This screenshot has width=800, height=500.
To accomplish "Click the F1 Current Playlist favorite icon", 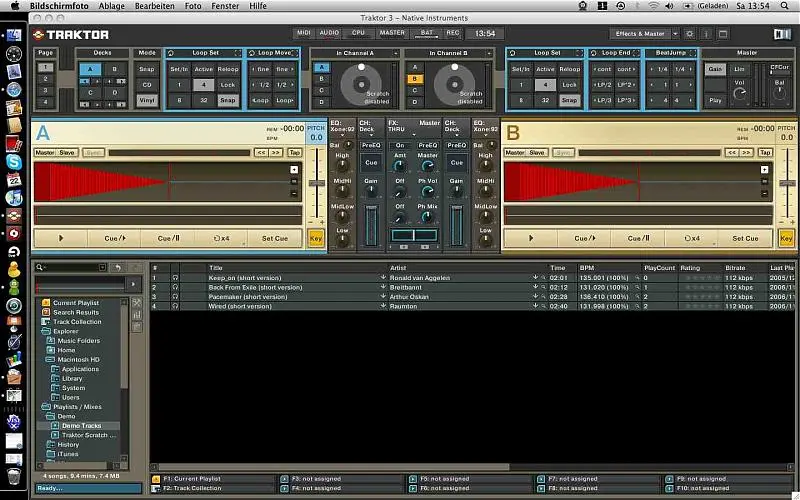I will (156, 479).
